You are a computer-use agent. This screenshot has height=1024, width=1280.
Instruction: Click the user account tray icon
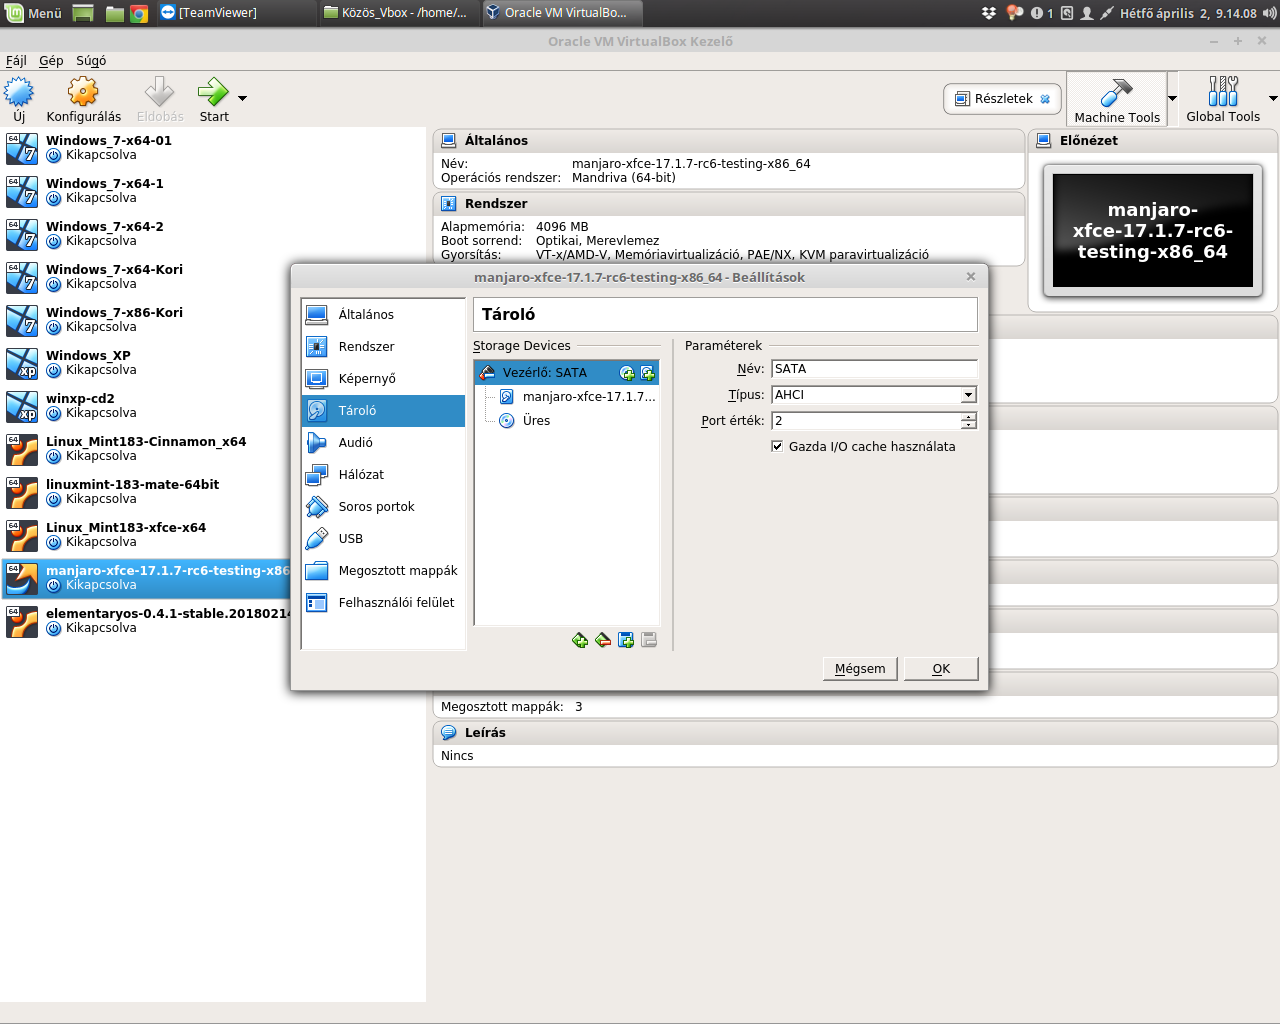coord(1087,13)
